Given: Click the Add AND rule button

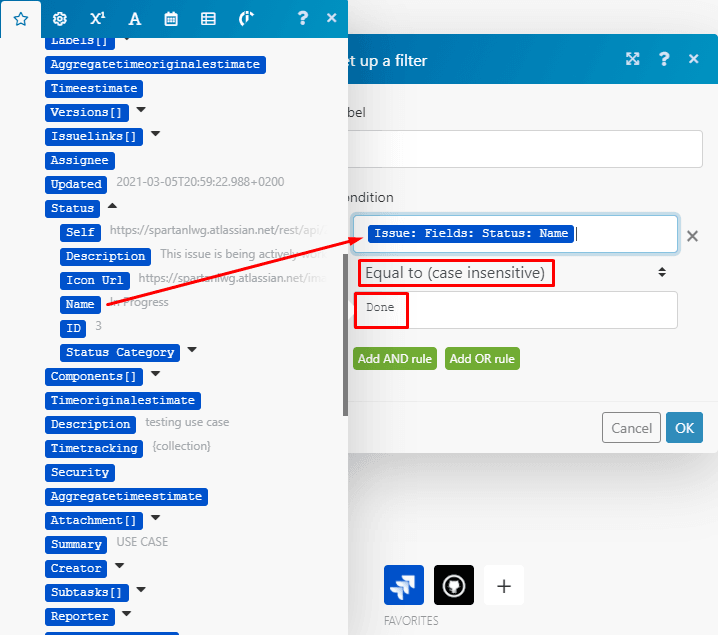Looking at the screenshot, I should click(395, 359).
